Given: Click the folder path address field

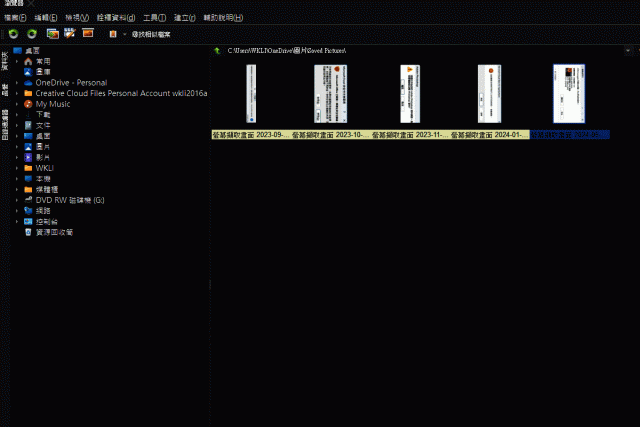Looking at the screenshot, I should [422, 51].
